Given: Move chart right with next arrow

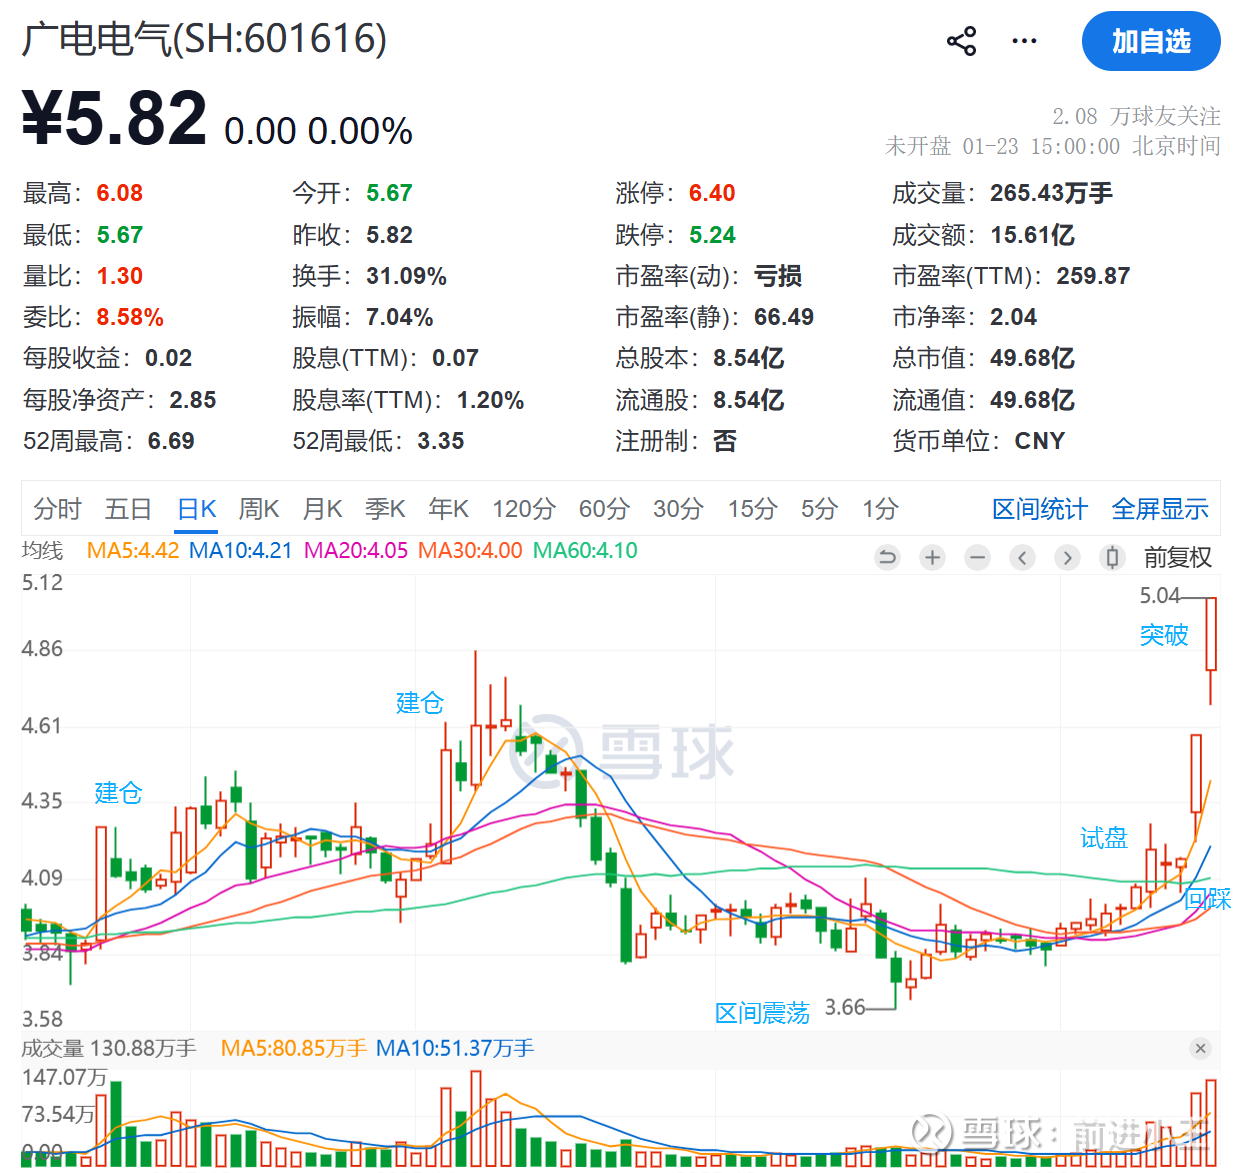Looking at the screenshot, I should pyautogui.click(x=1067, y=557).
